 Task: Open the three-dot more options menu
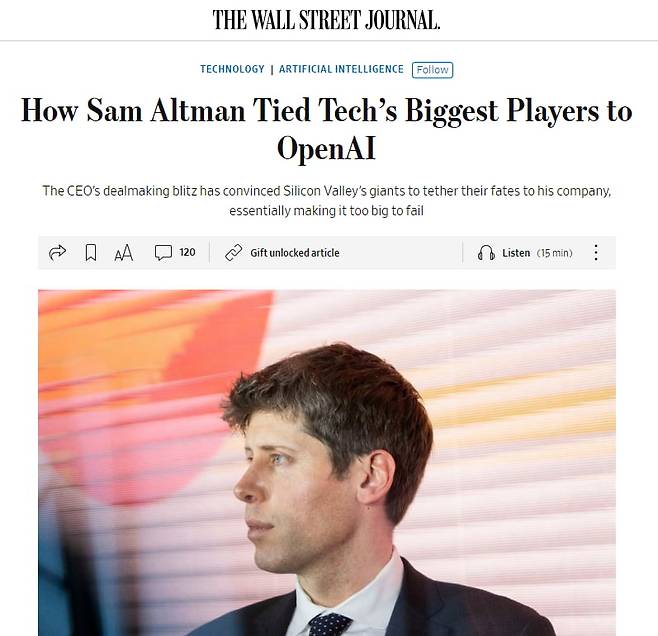[x=596, y=253]
